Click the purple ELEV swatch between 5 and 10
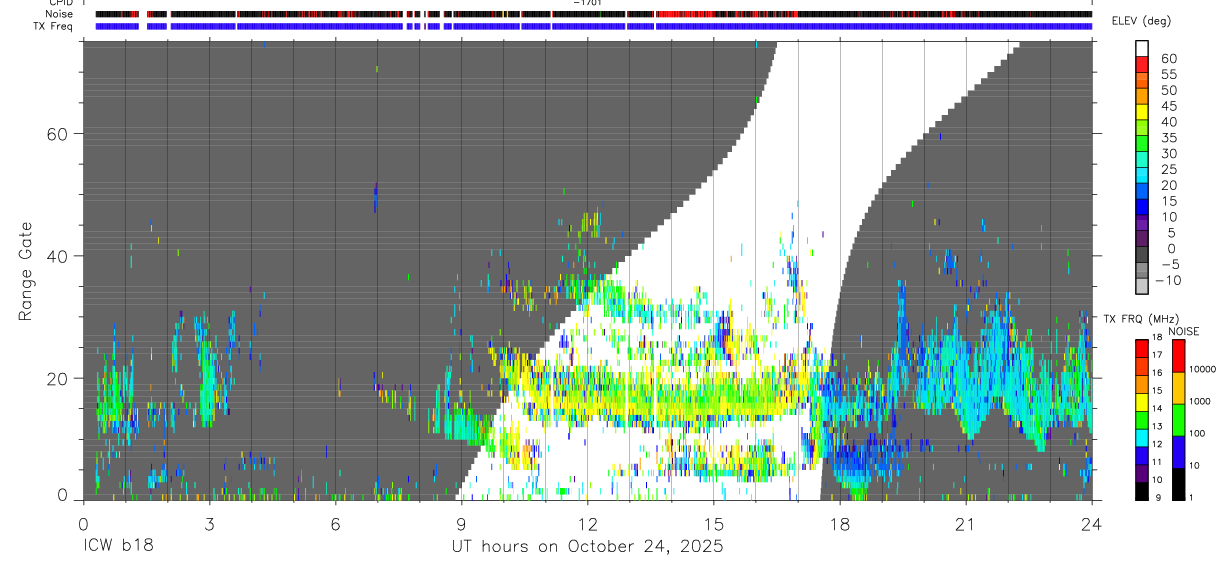 coord(1142,223)
